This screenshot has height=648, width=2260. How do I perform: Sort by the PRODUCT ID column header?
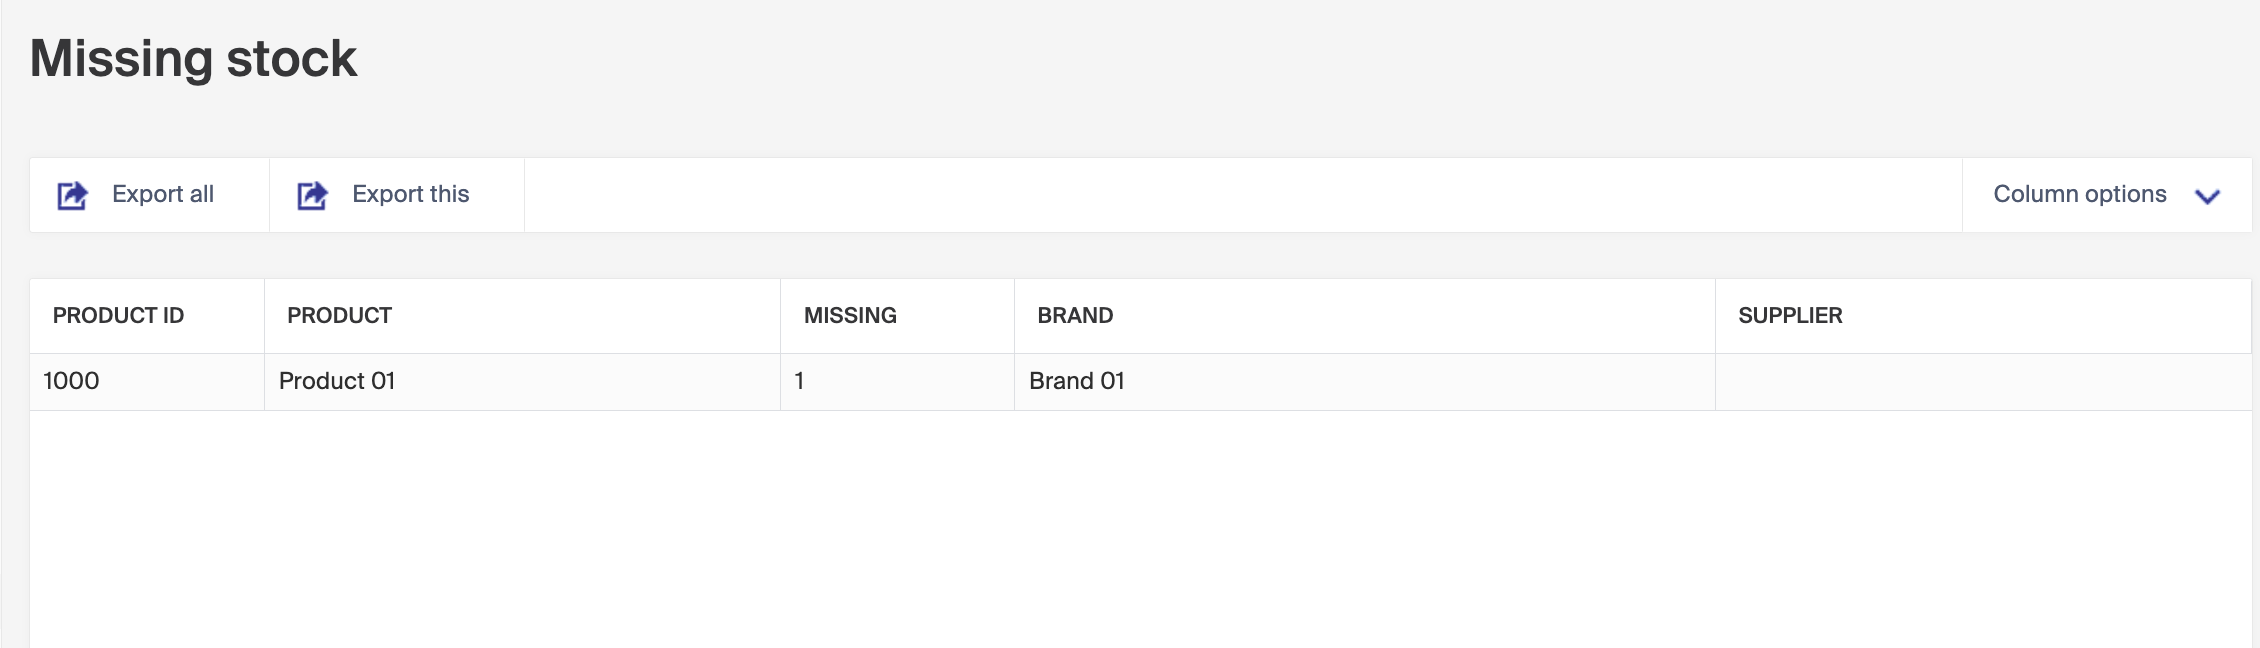118,315
